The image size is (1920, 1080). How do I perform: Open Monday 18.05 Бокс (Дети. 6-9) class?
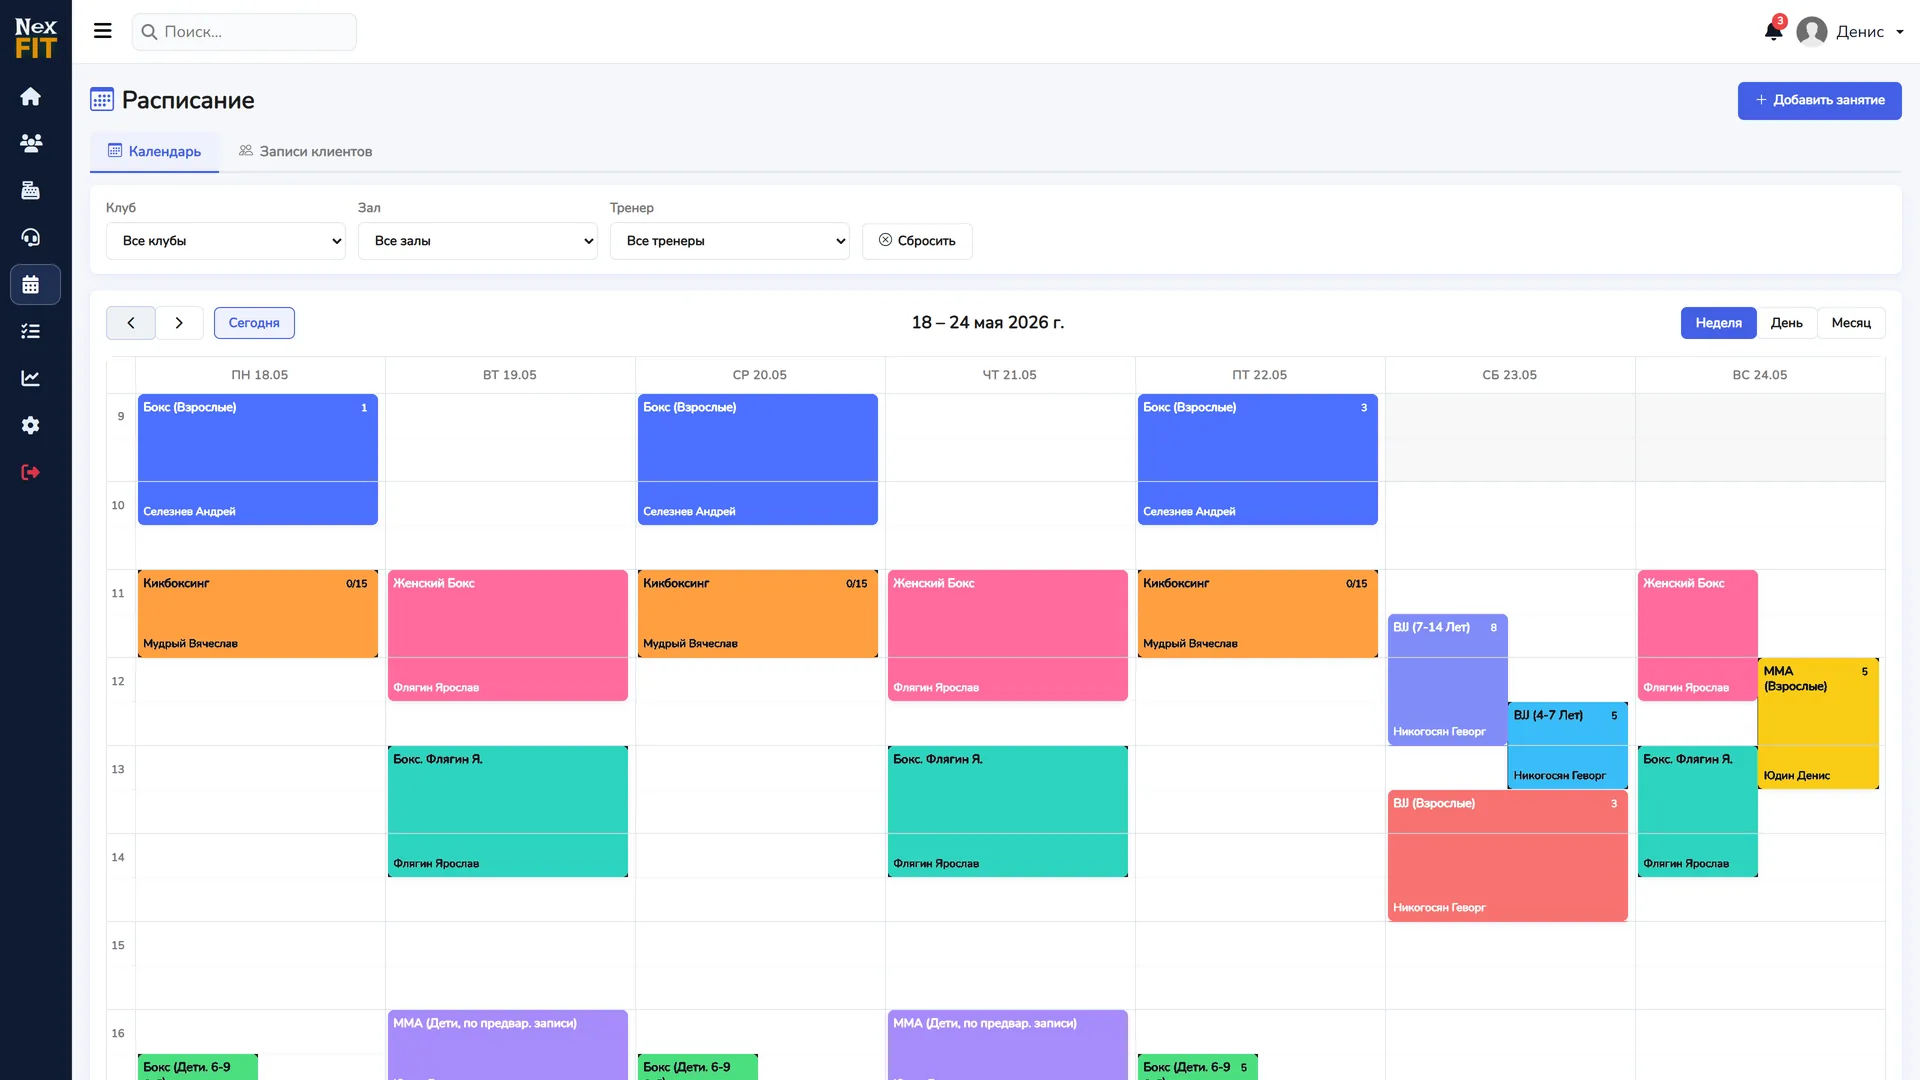click(x=198, y=1067)
